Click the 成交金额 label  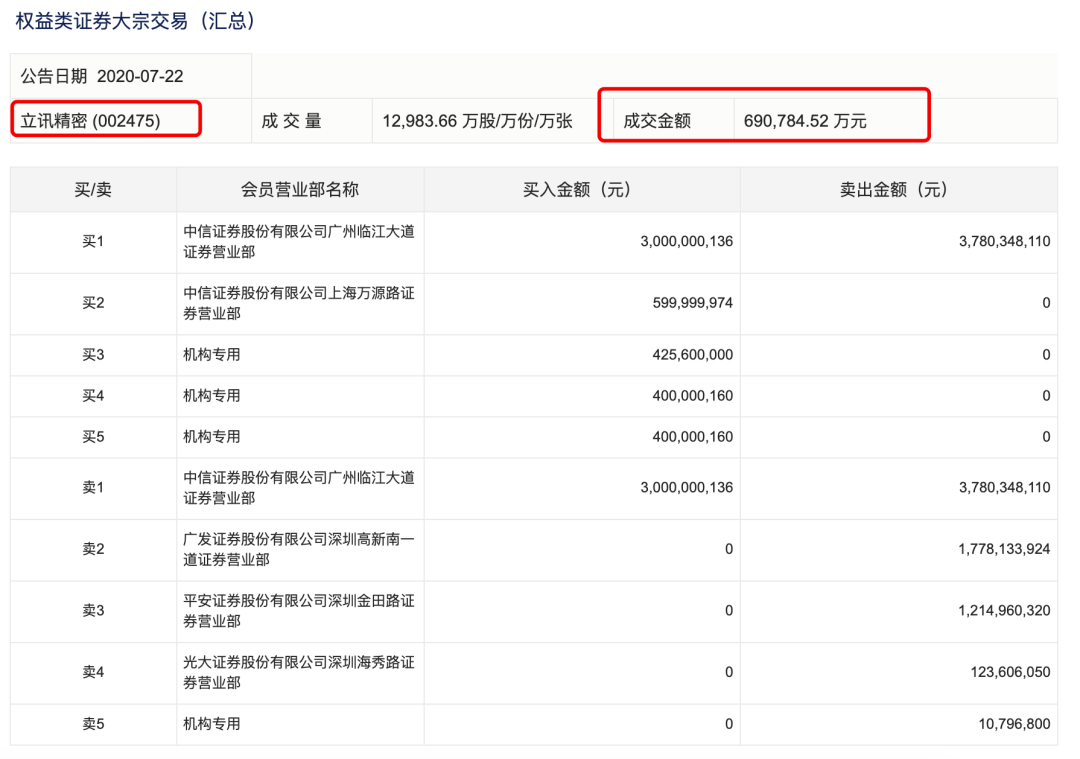pos(657,121)
